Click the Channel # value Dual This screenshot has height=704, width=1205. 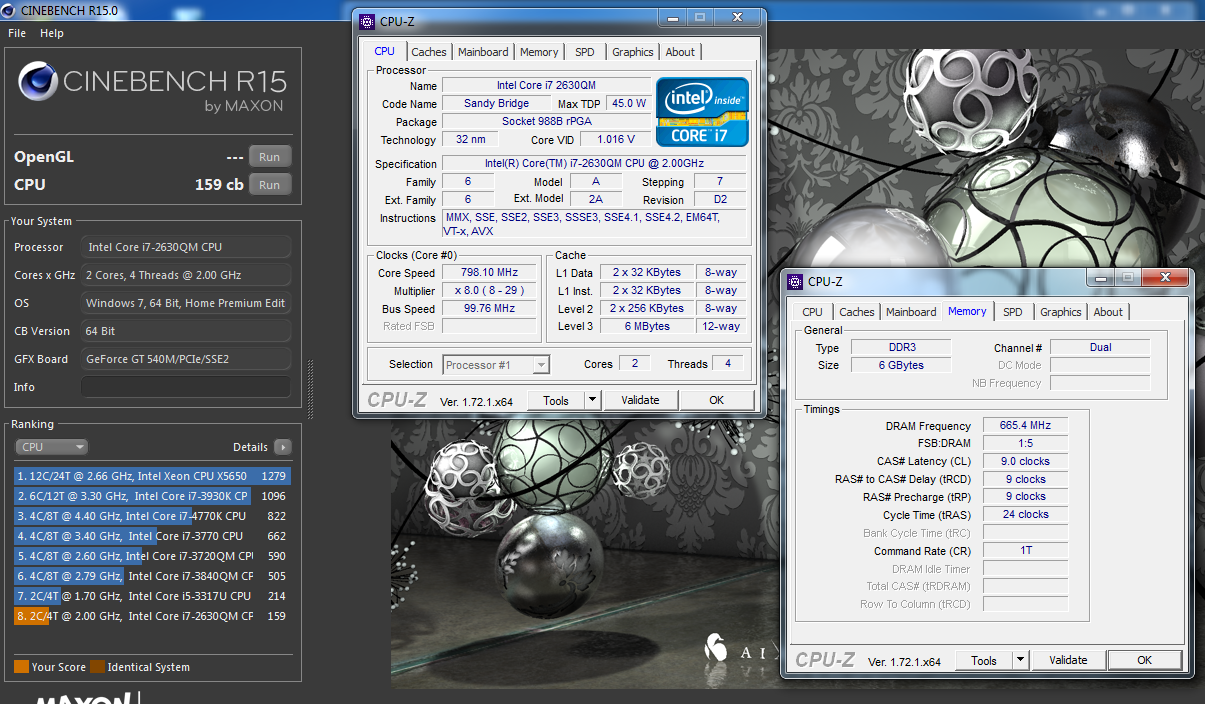click(x=1100, y=347)
